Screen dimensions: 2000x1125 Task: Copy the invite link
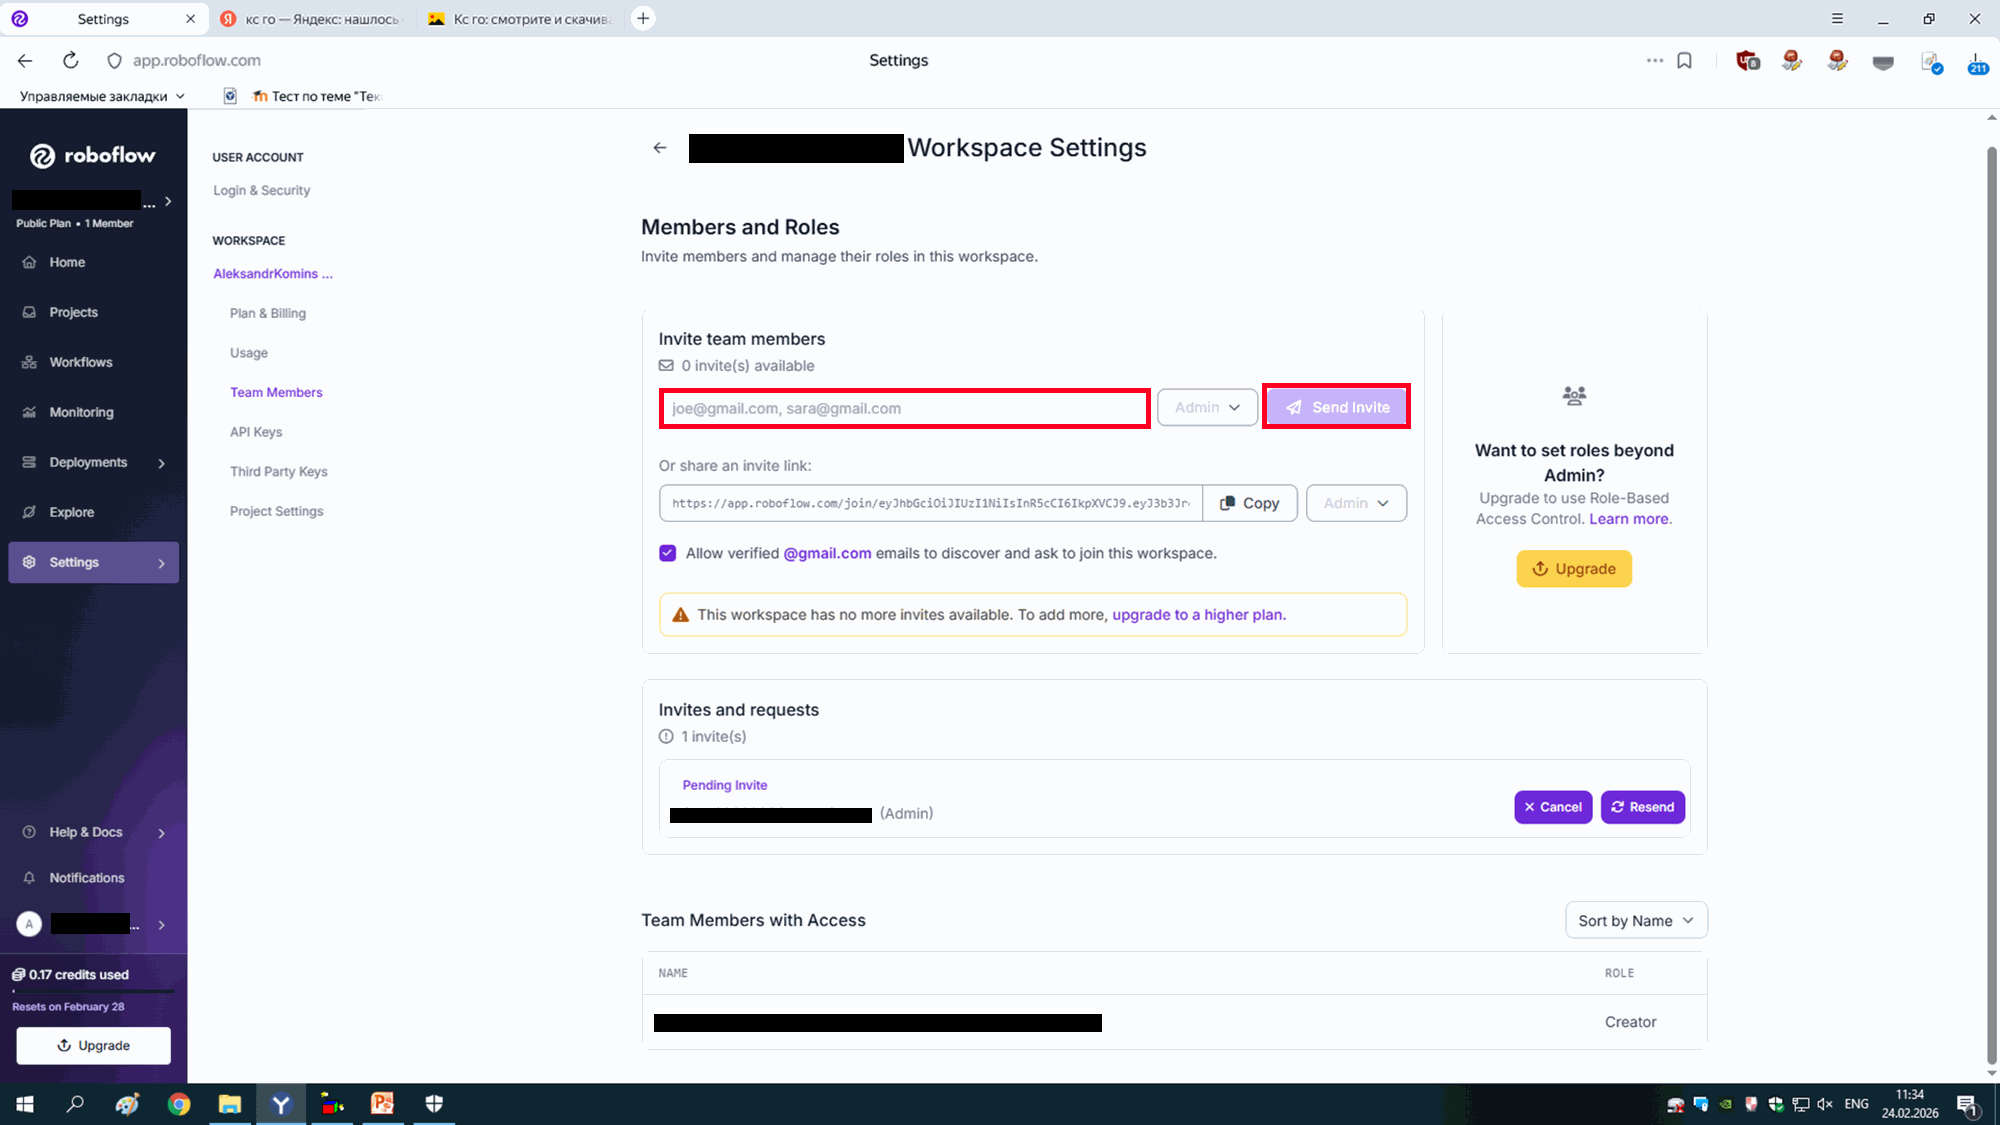[x=1249, y=503]
